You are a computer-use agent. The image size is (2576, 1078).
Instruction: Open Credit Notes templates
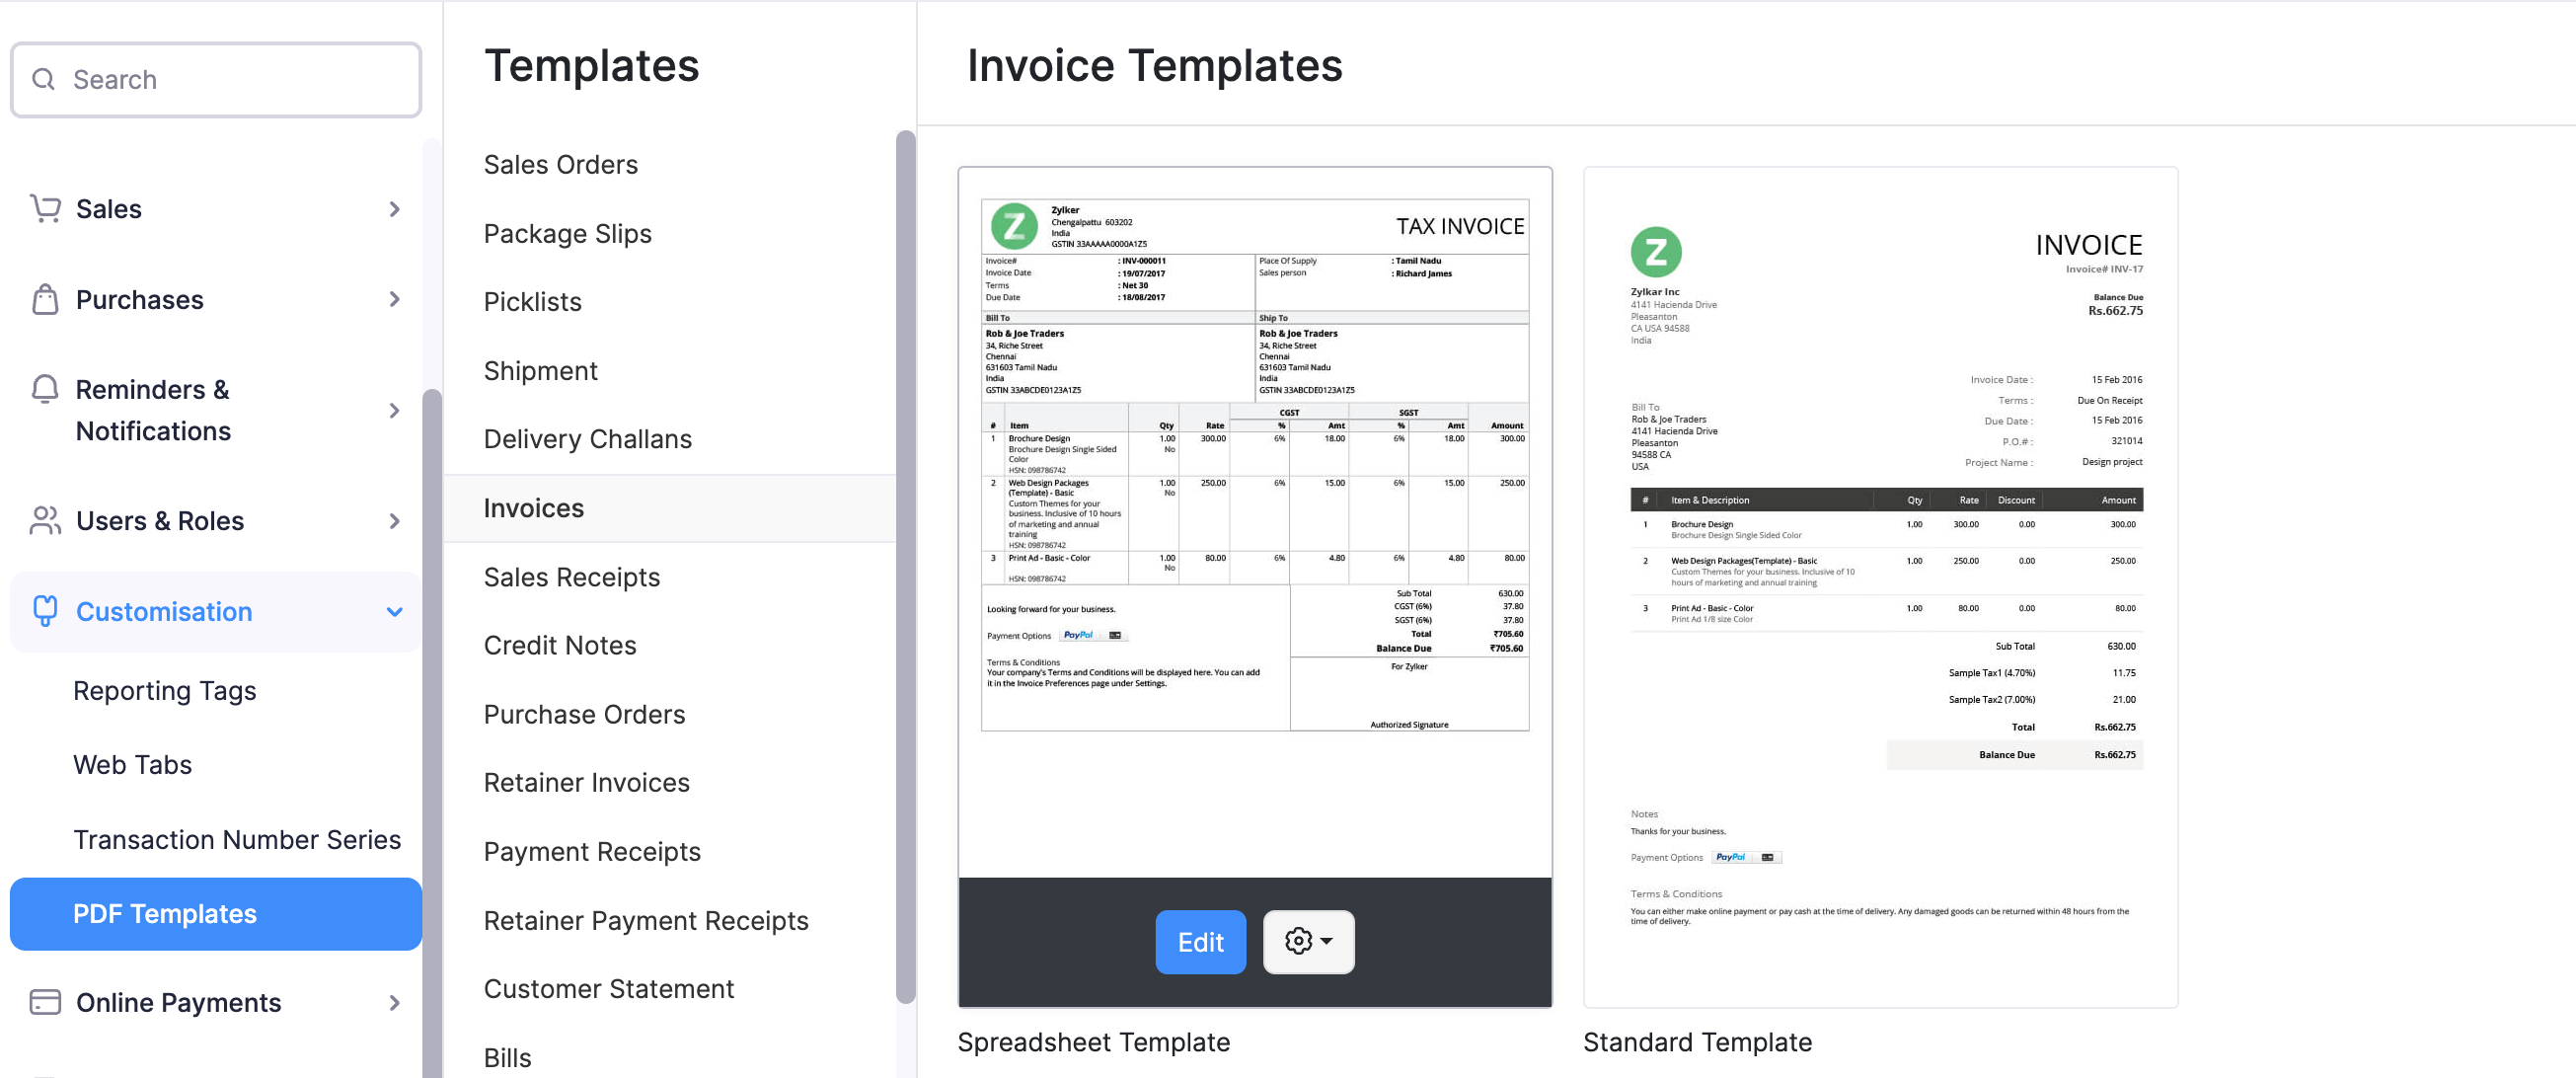click(560, 645)
